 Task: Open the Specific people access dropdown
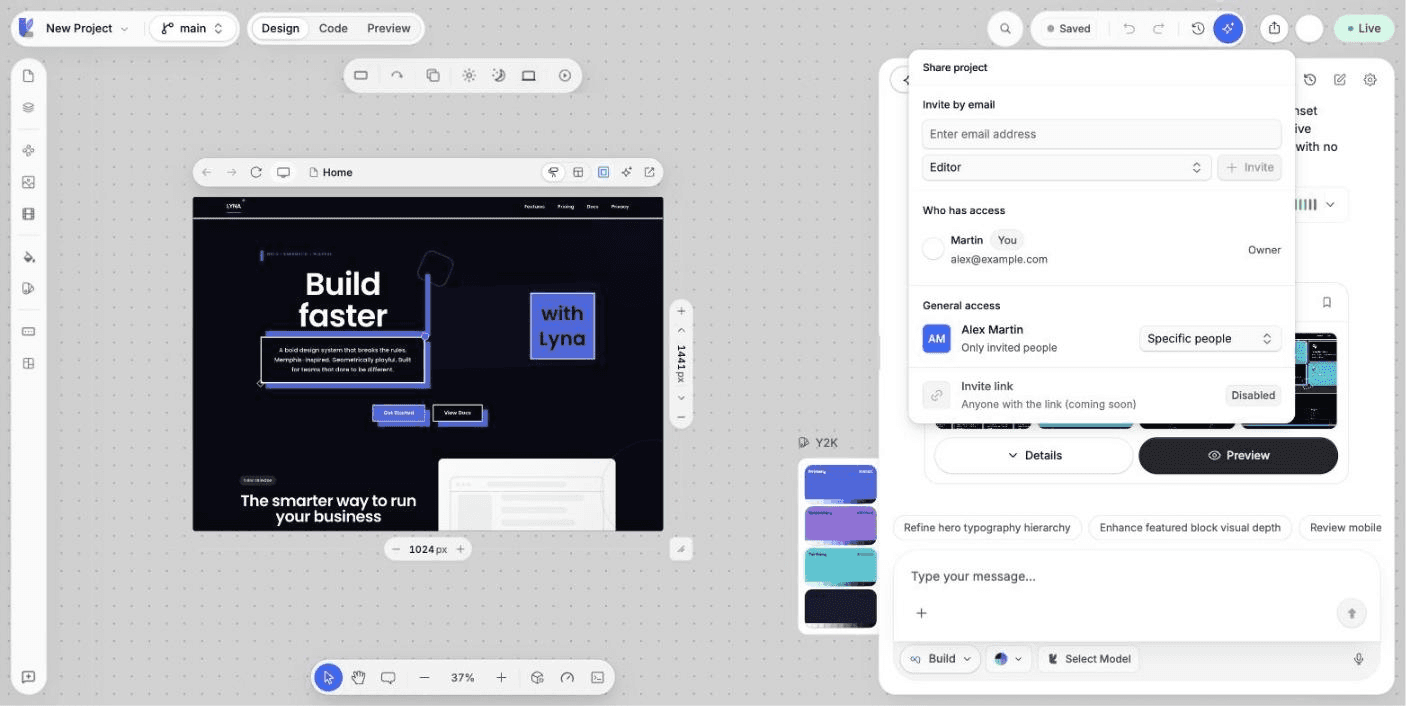click(1210, 338)
